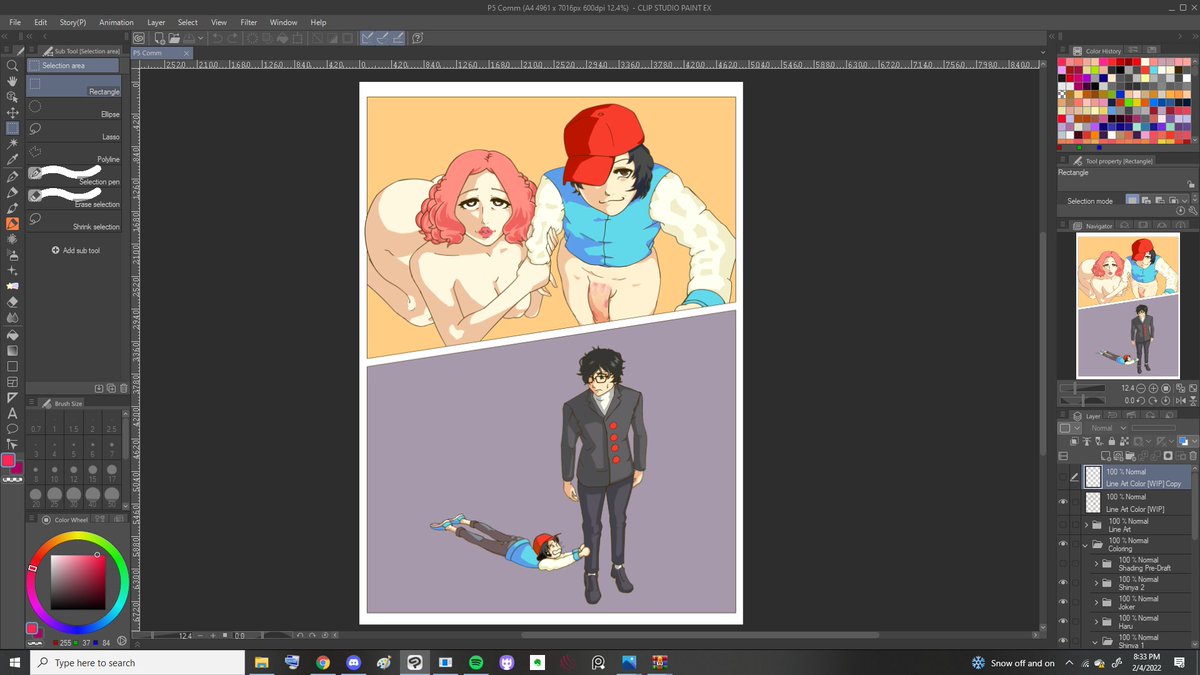Open the Edit menu
The width and height of the screenshot is (1200, 675).
click(x=40, y=22)
